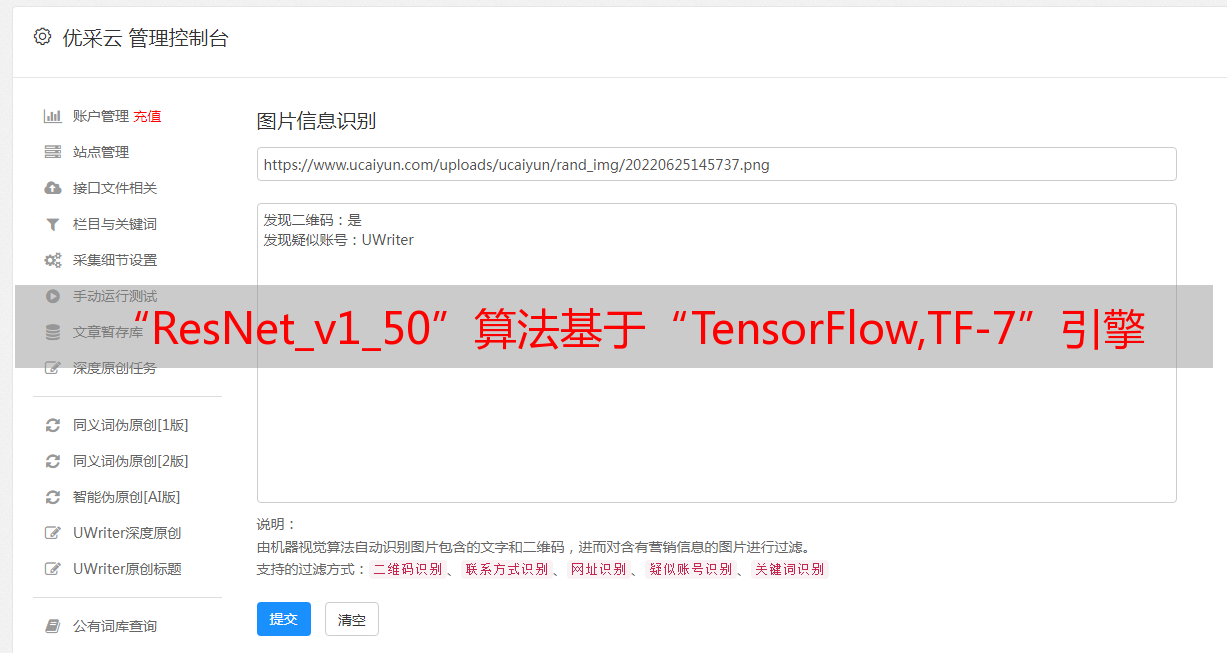1227x653 pixels.
Task: Click the book icon beside 公有词库查询
Action: 53,626
